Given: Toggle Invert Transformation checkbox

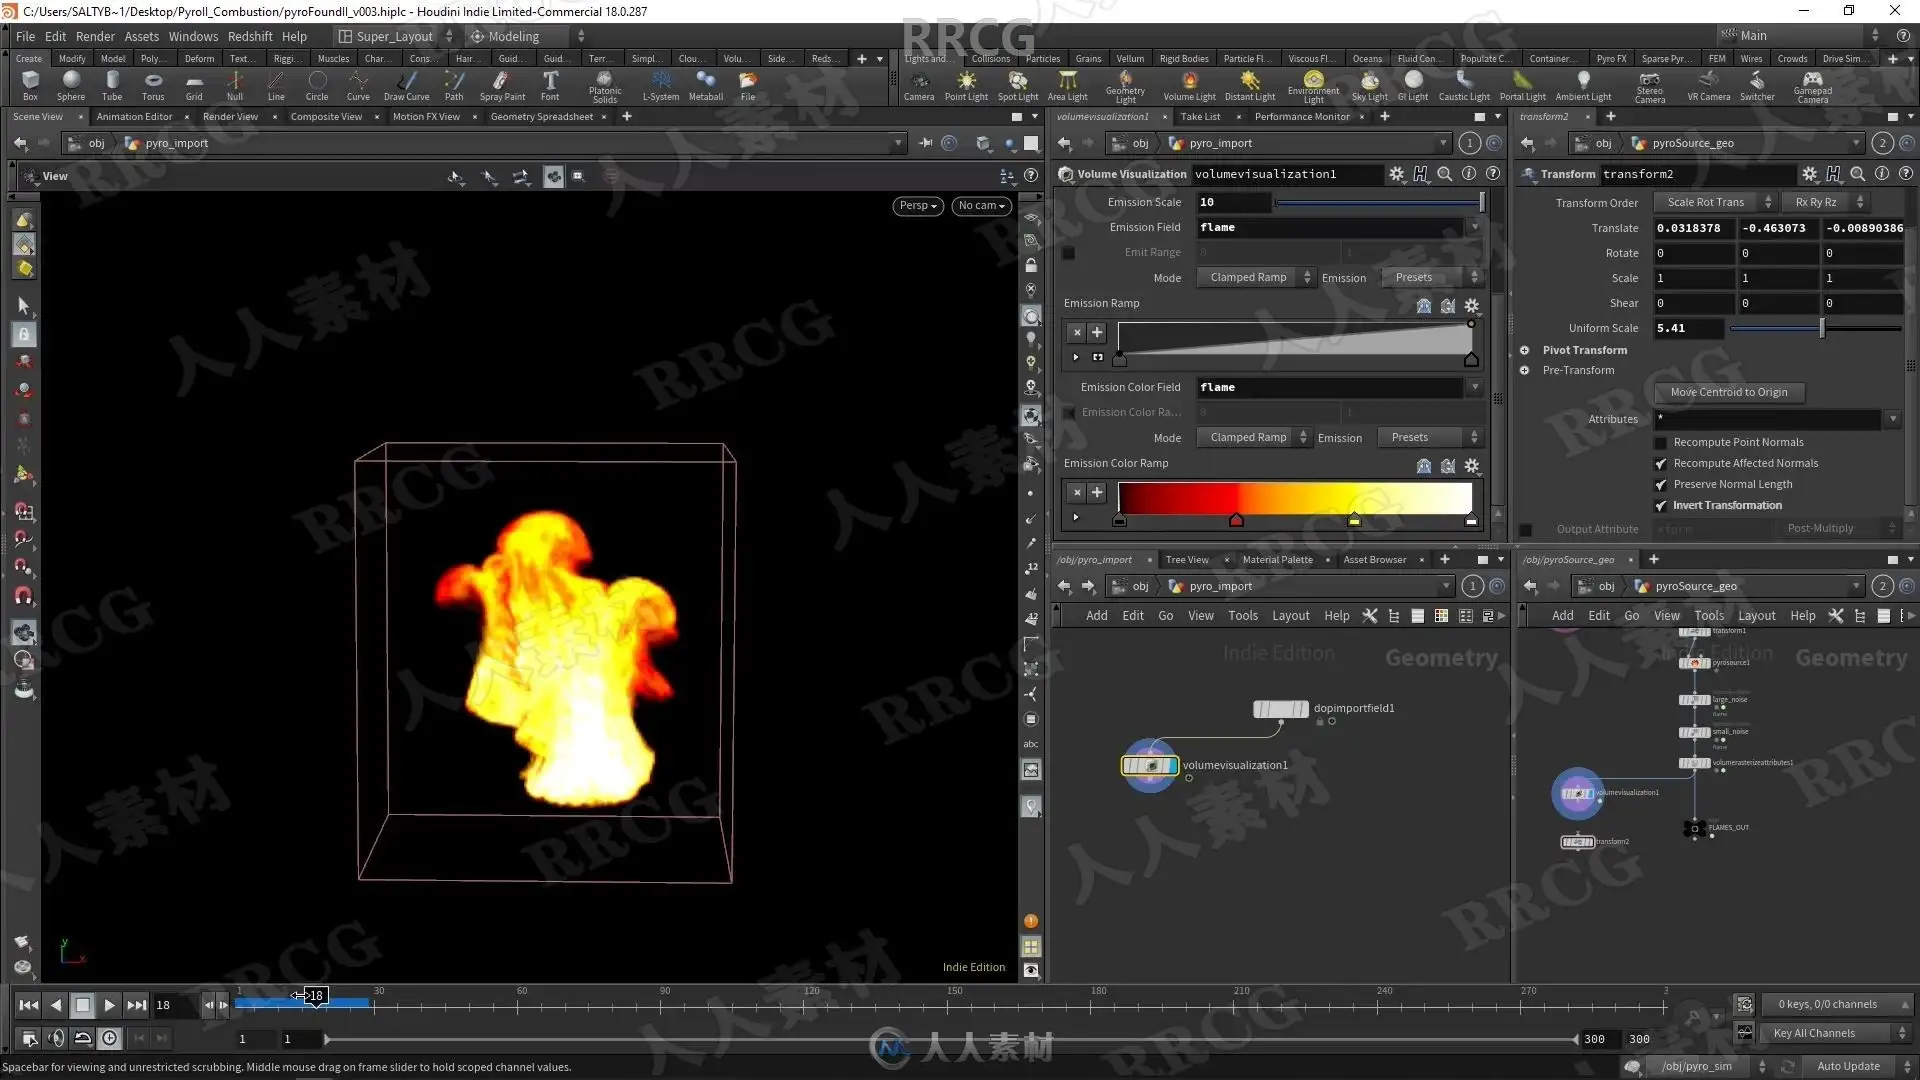Looking at the screenshot, I should pos(1661,505).
